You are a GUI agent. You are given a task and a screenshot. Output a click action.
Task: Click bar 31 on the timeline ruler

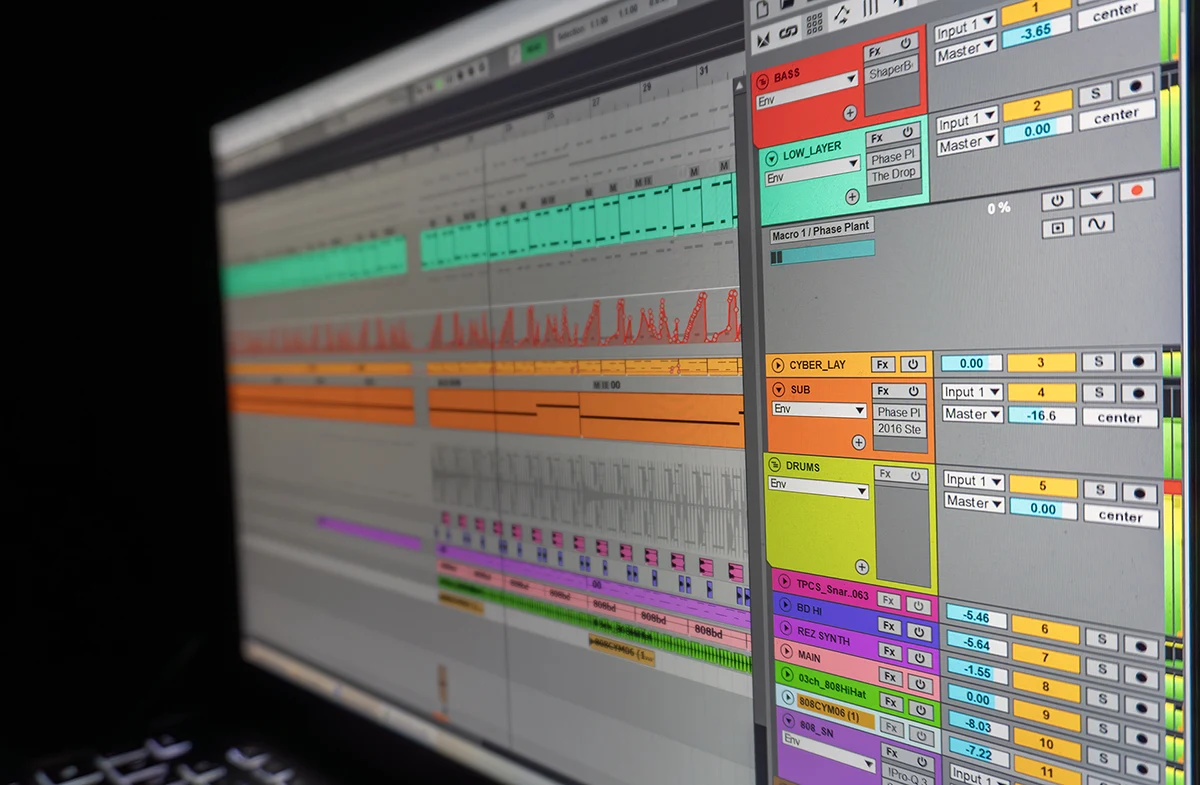click(704, 71)
